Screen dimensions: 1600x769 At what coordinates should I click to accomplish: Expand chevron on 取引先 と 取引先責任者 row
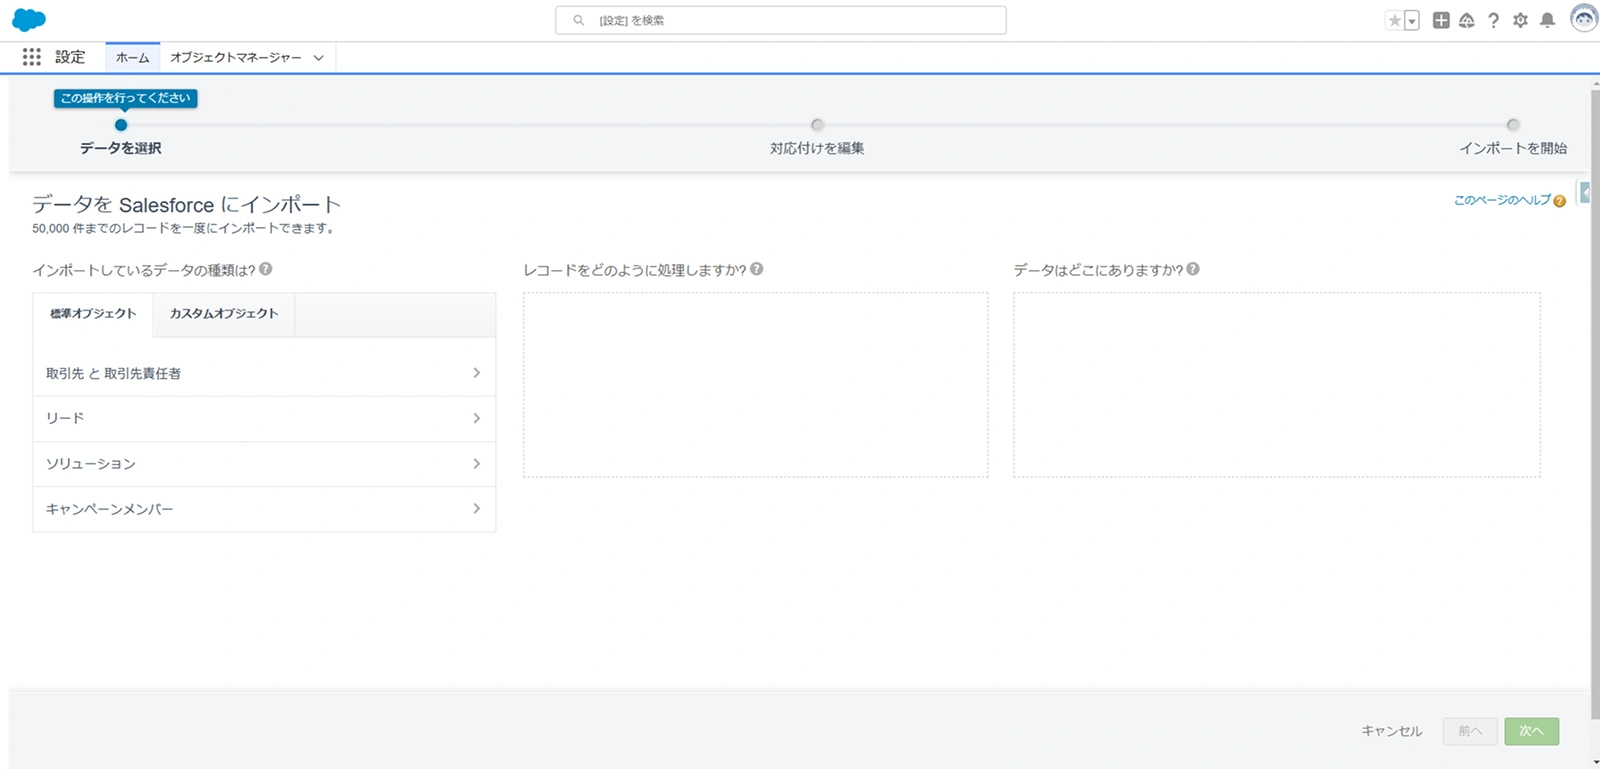pos(476,373)
